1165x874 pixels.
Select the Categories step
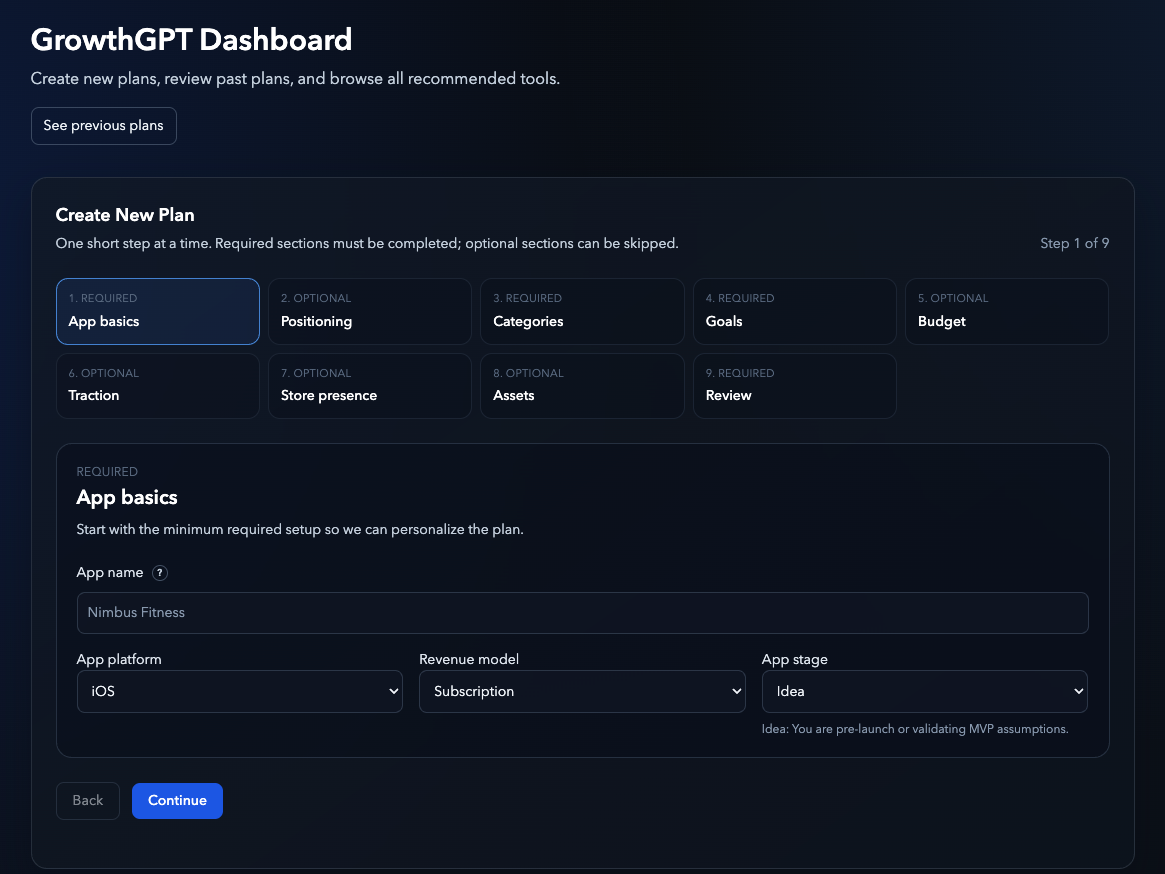(x=582, y=311)
